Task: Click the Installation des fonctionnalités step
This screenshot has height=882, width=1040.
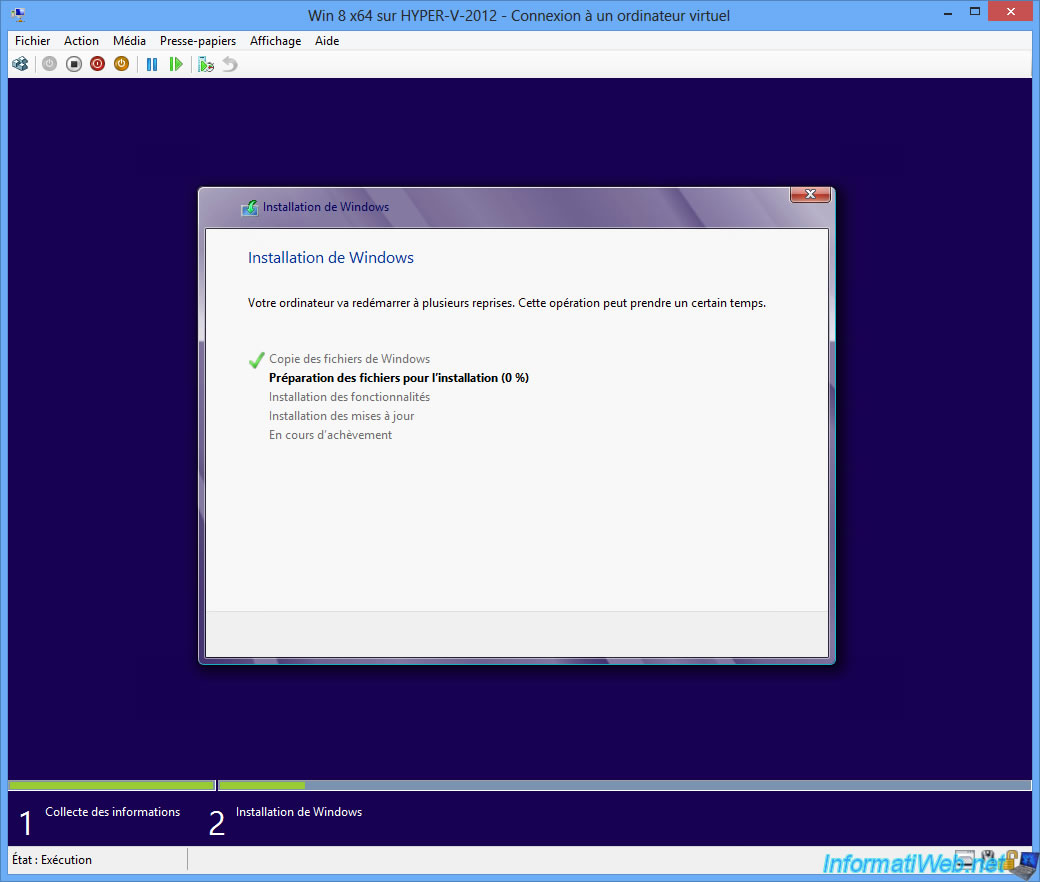Action: point(349,397)
